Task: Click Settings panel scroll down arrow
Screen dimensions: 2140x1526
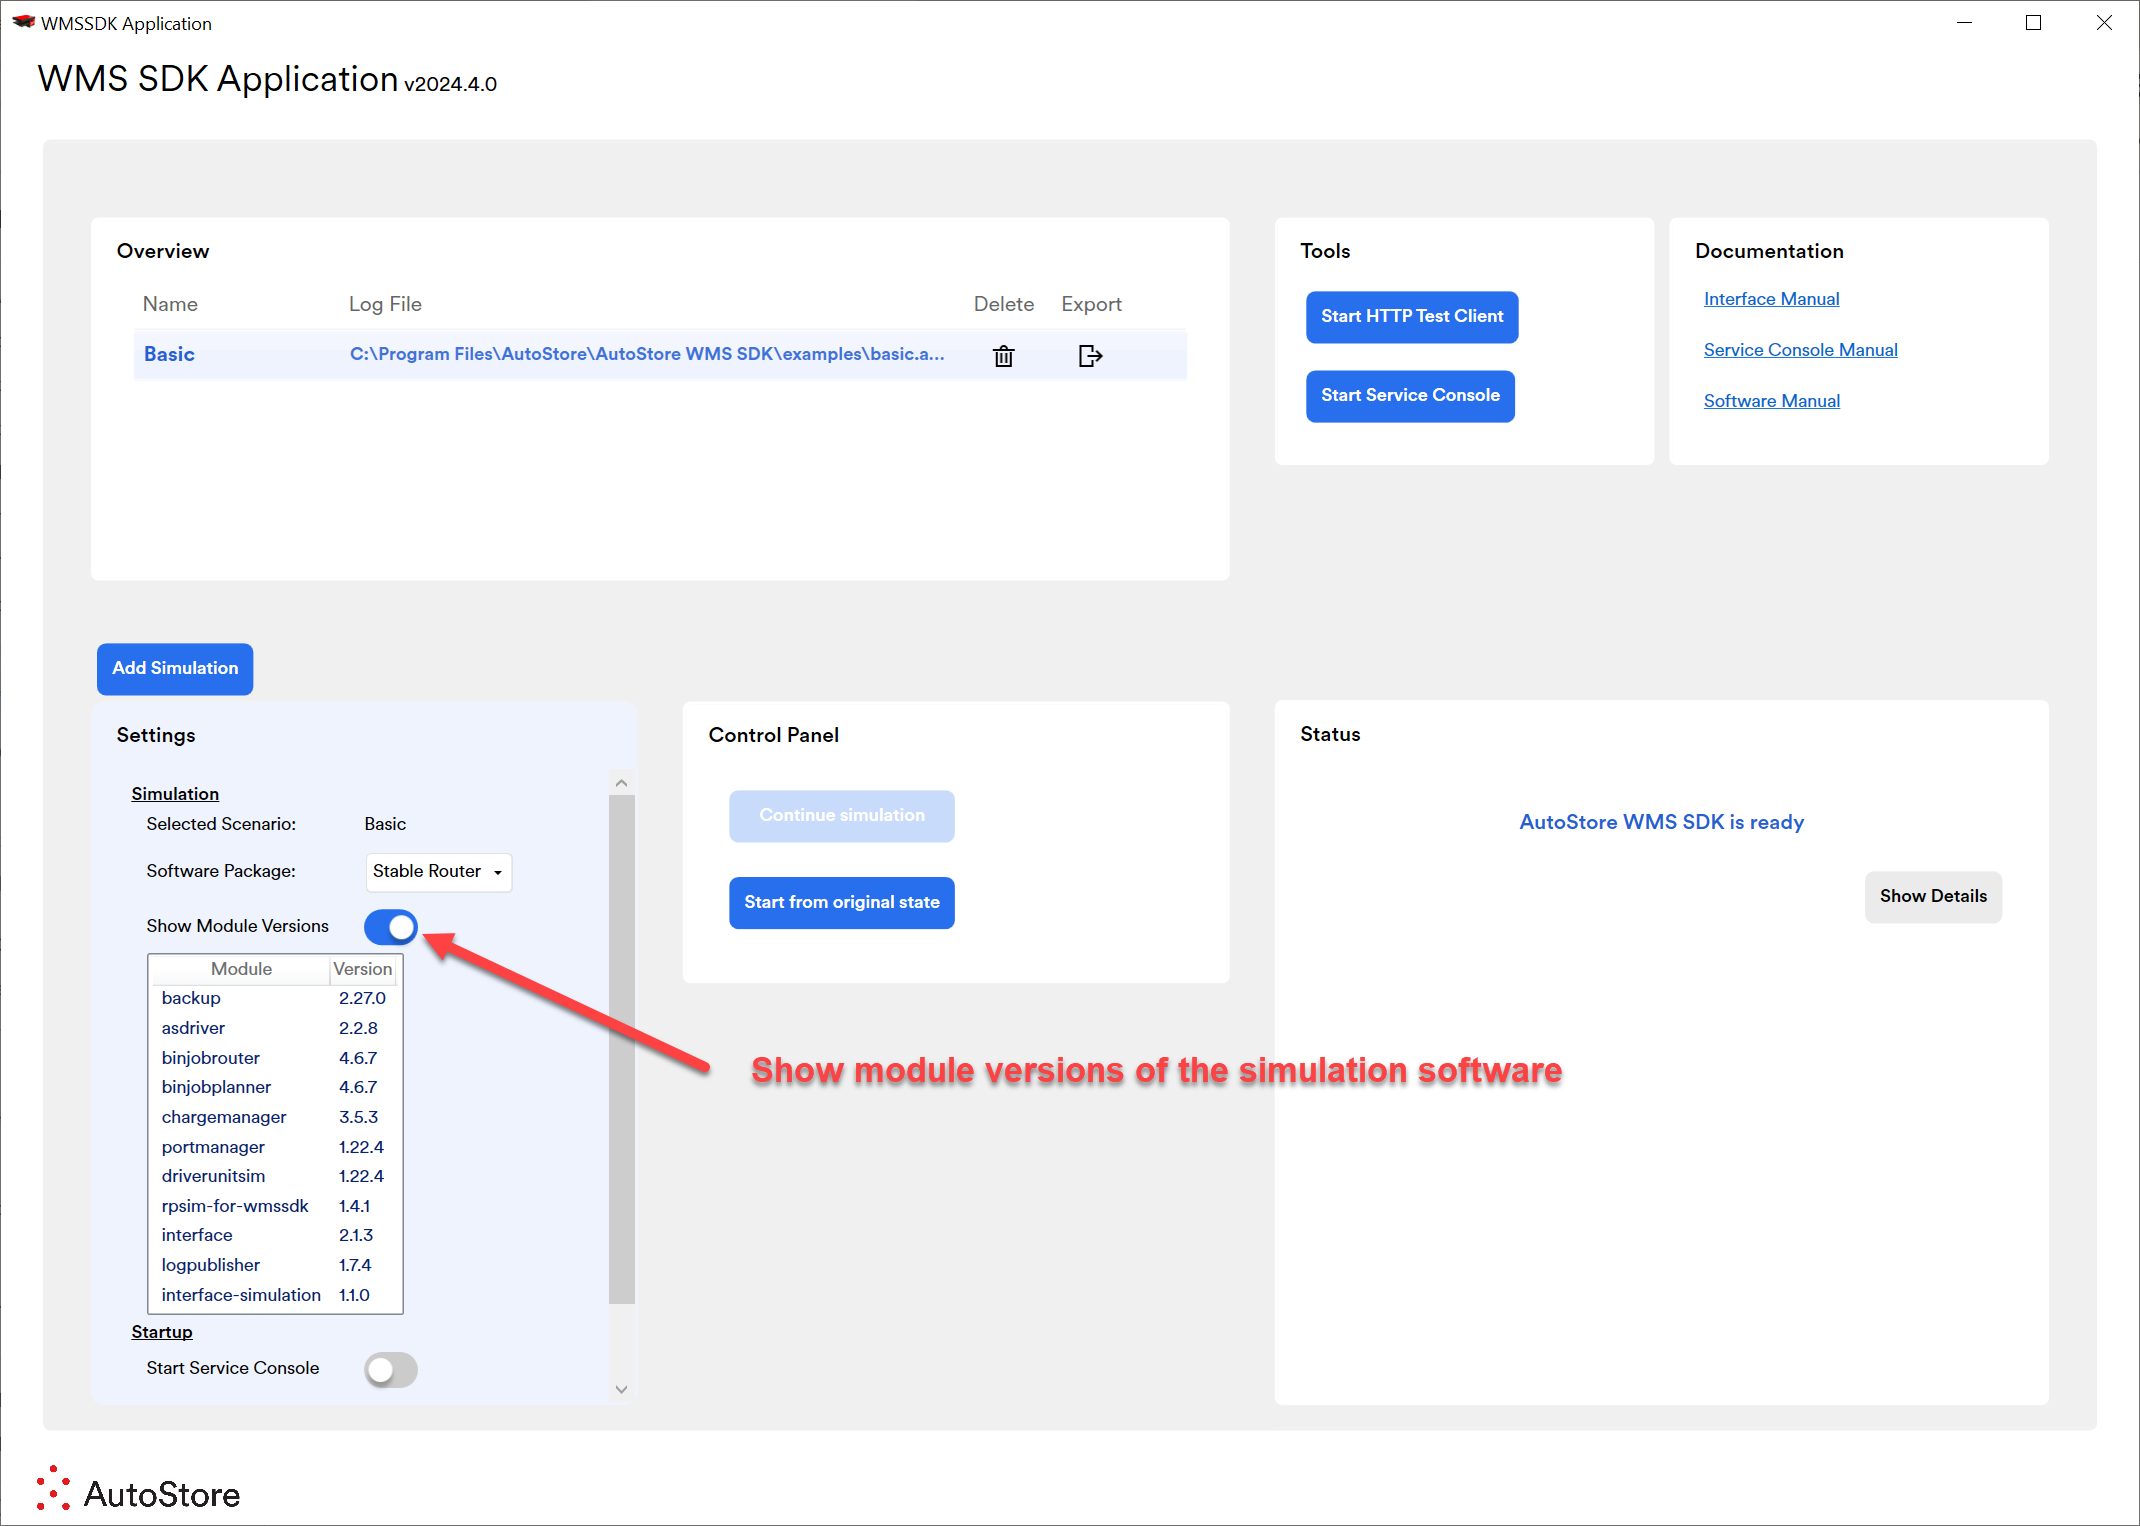Action: 622,1389
